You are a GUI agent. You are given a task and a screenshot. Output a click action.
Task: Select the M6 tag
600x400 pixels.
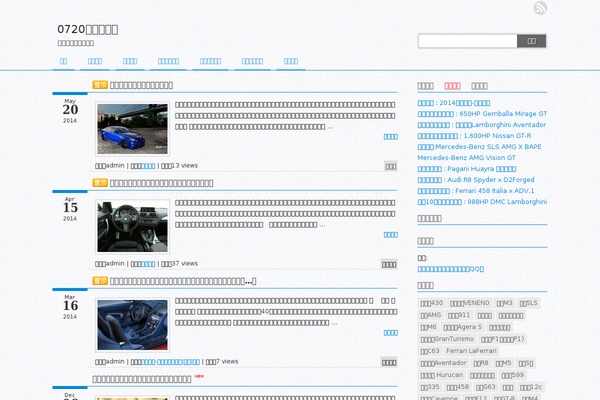click(x=429, y=327)
